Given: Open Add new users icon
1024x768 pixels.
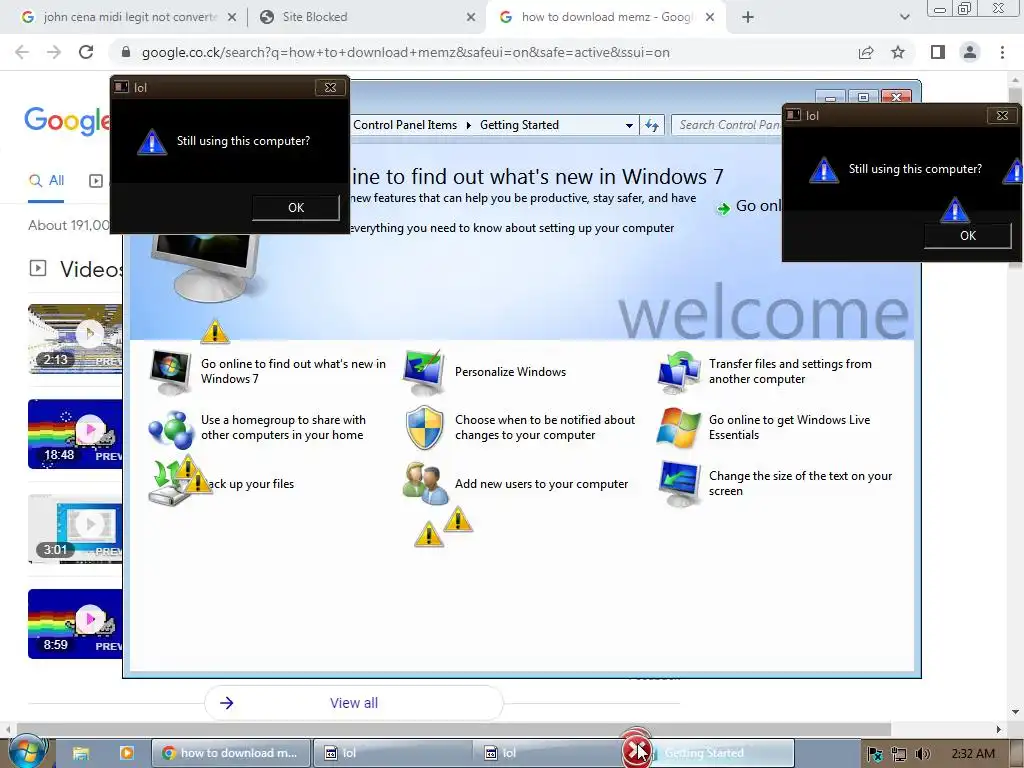Looking at the screenshot, I should point(425,484).
